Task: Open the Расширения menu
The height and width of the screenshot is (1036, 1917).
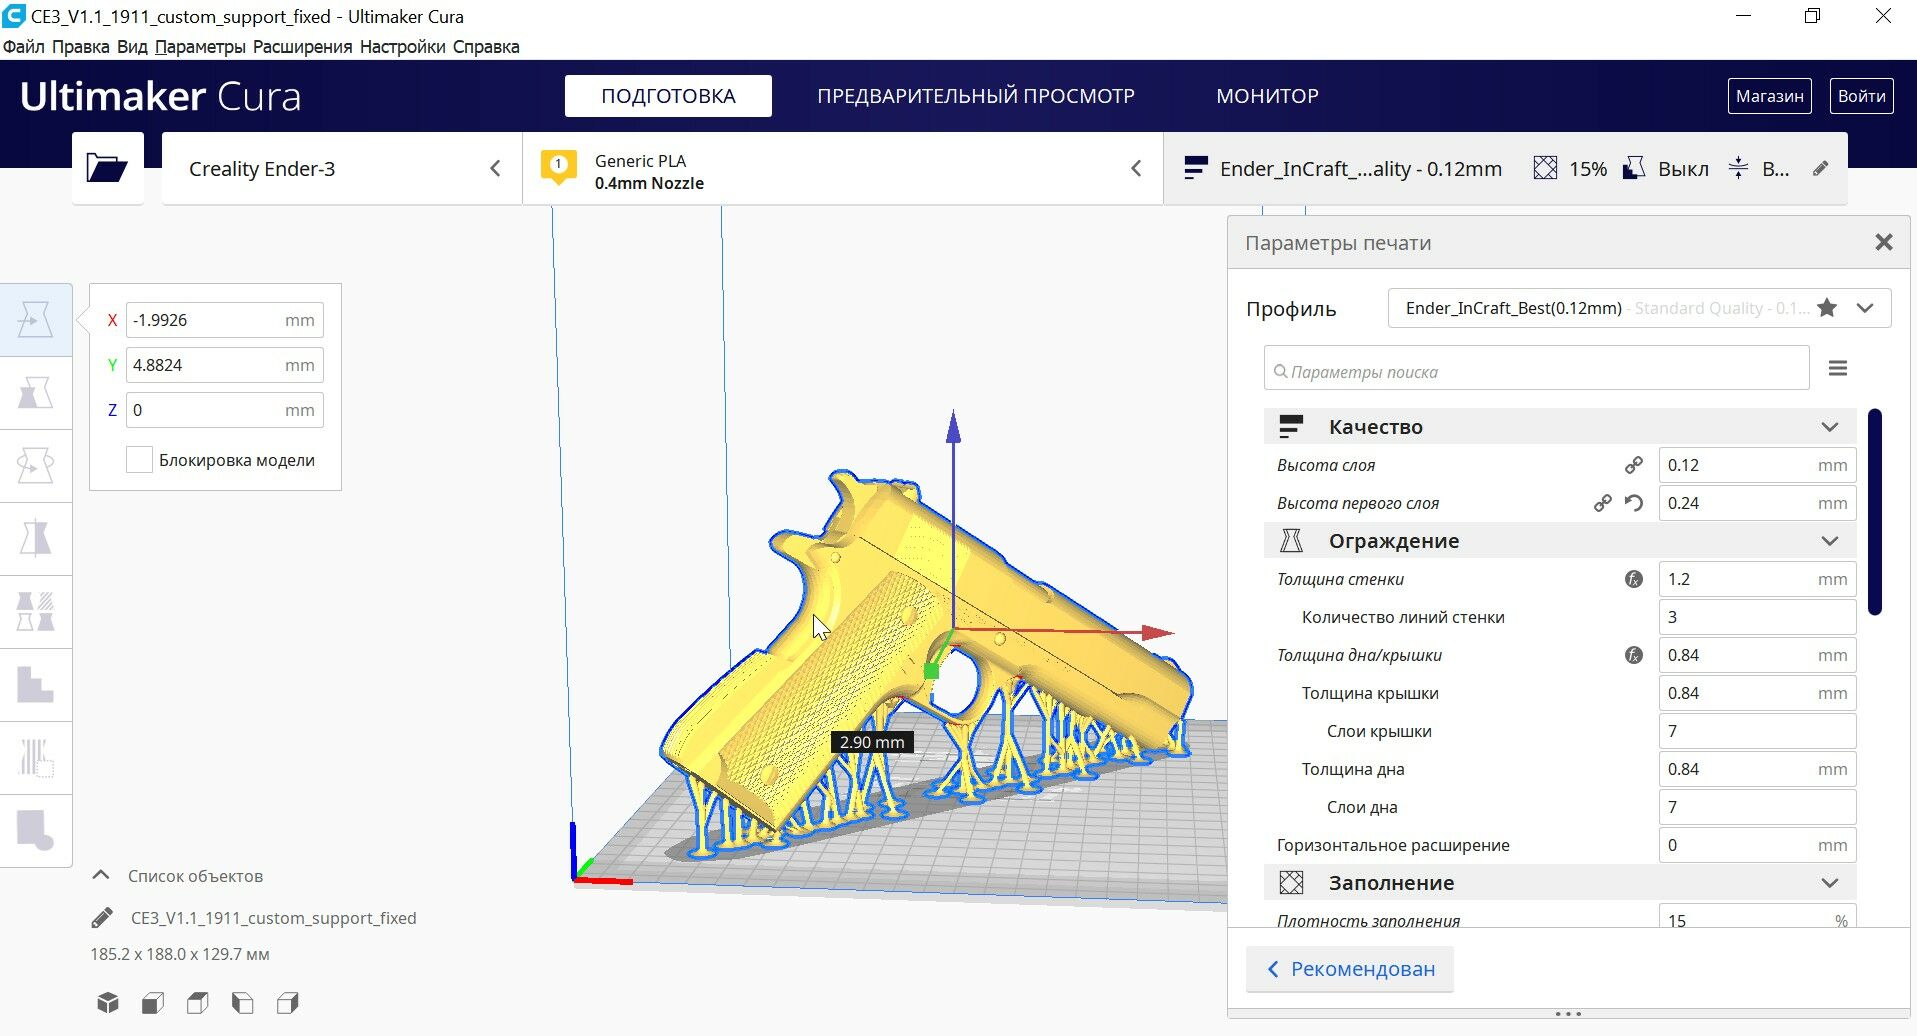Action: 302,47
